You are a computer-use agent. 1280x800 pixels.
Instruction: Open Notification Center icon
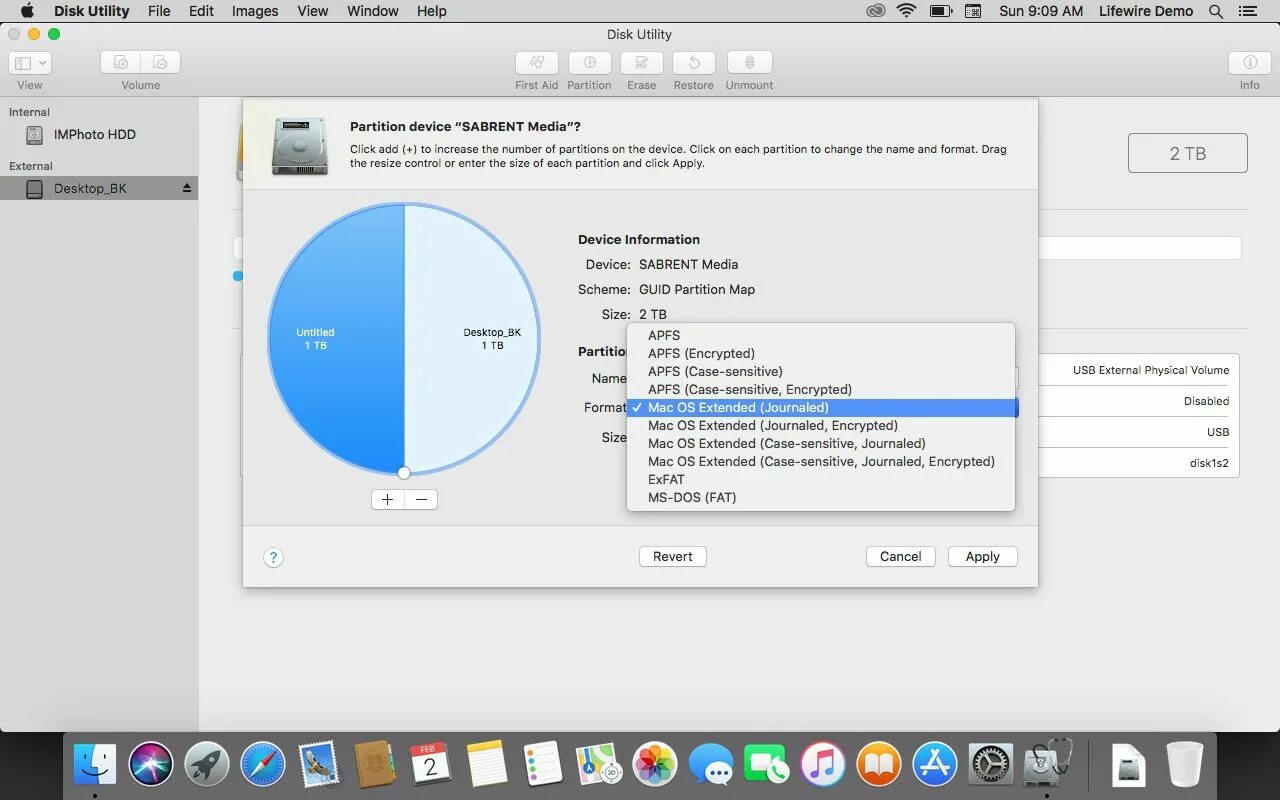[1250, 11]
